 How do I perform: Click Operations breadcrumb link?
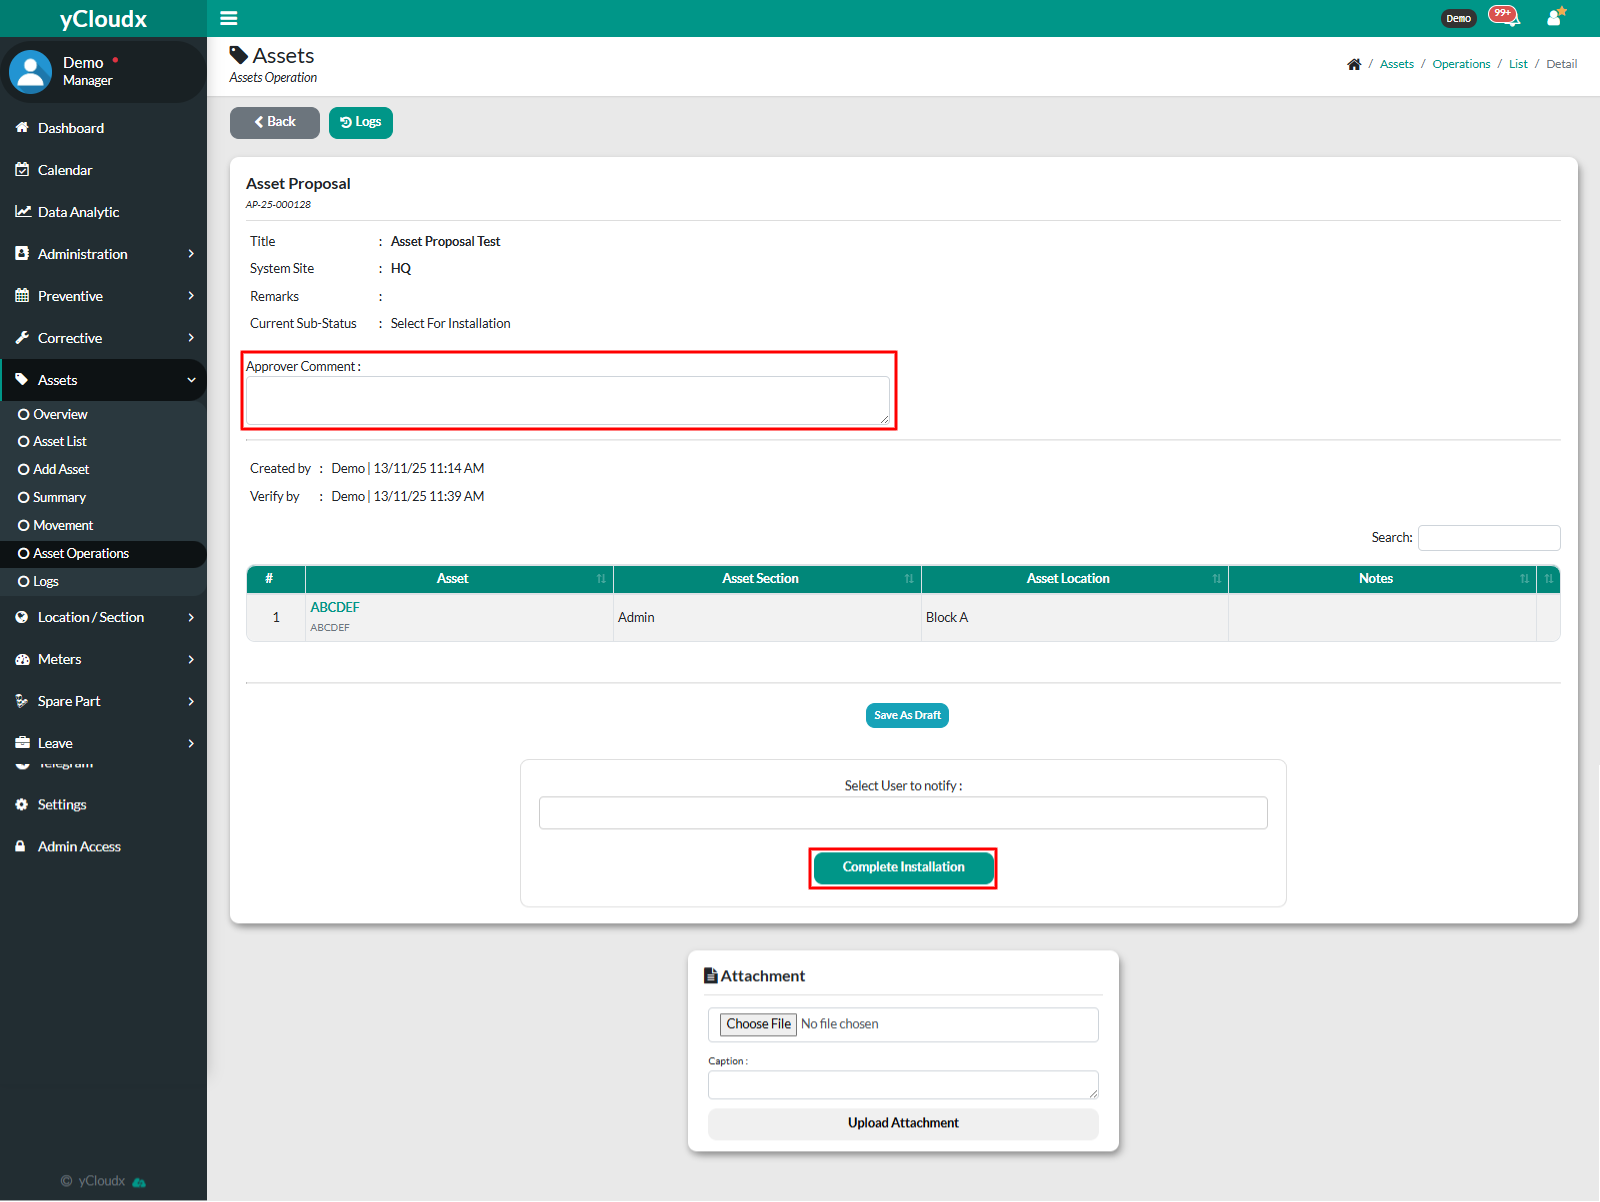click(1461, 64)
